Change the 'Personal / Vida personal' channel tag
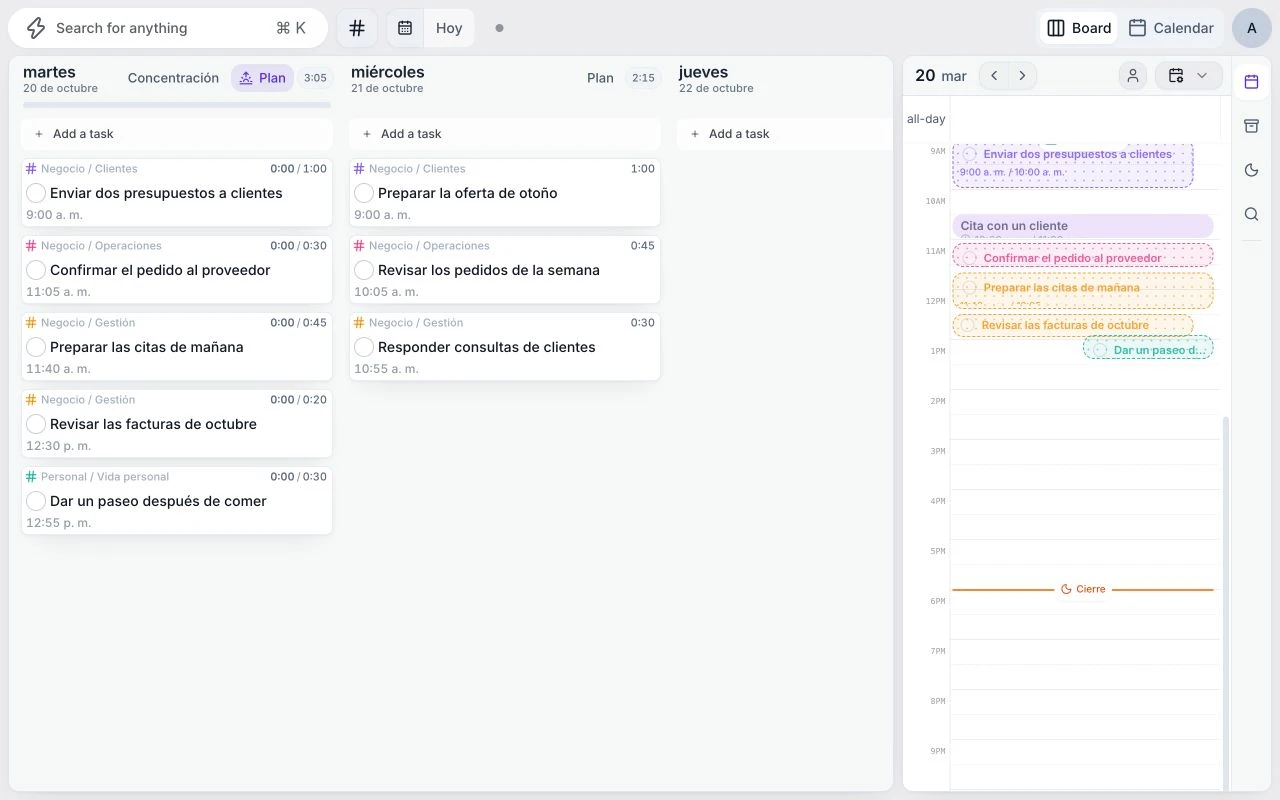Viewport: 1280px width, 800px height. pos(97,477)
